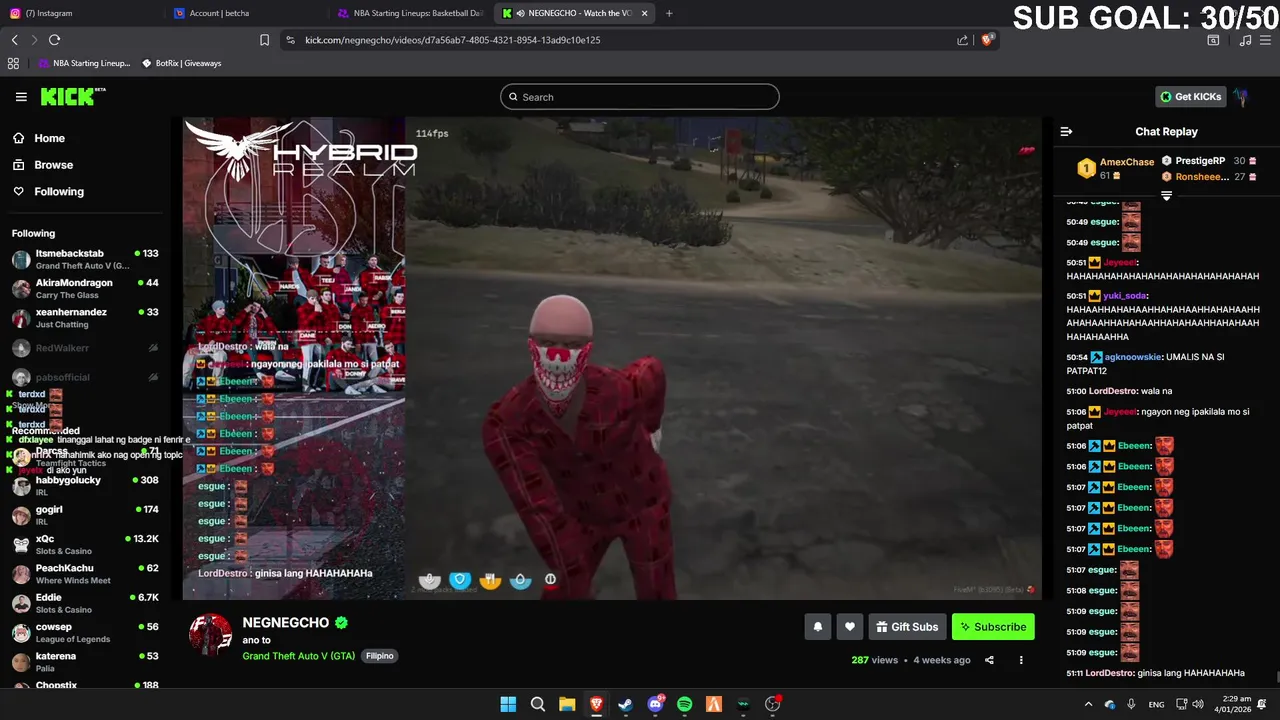Reload the current page
Viewport: 1280px width, 720px height.
click(x=54, y=40)
